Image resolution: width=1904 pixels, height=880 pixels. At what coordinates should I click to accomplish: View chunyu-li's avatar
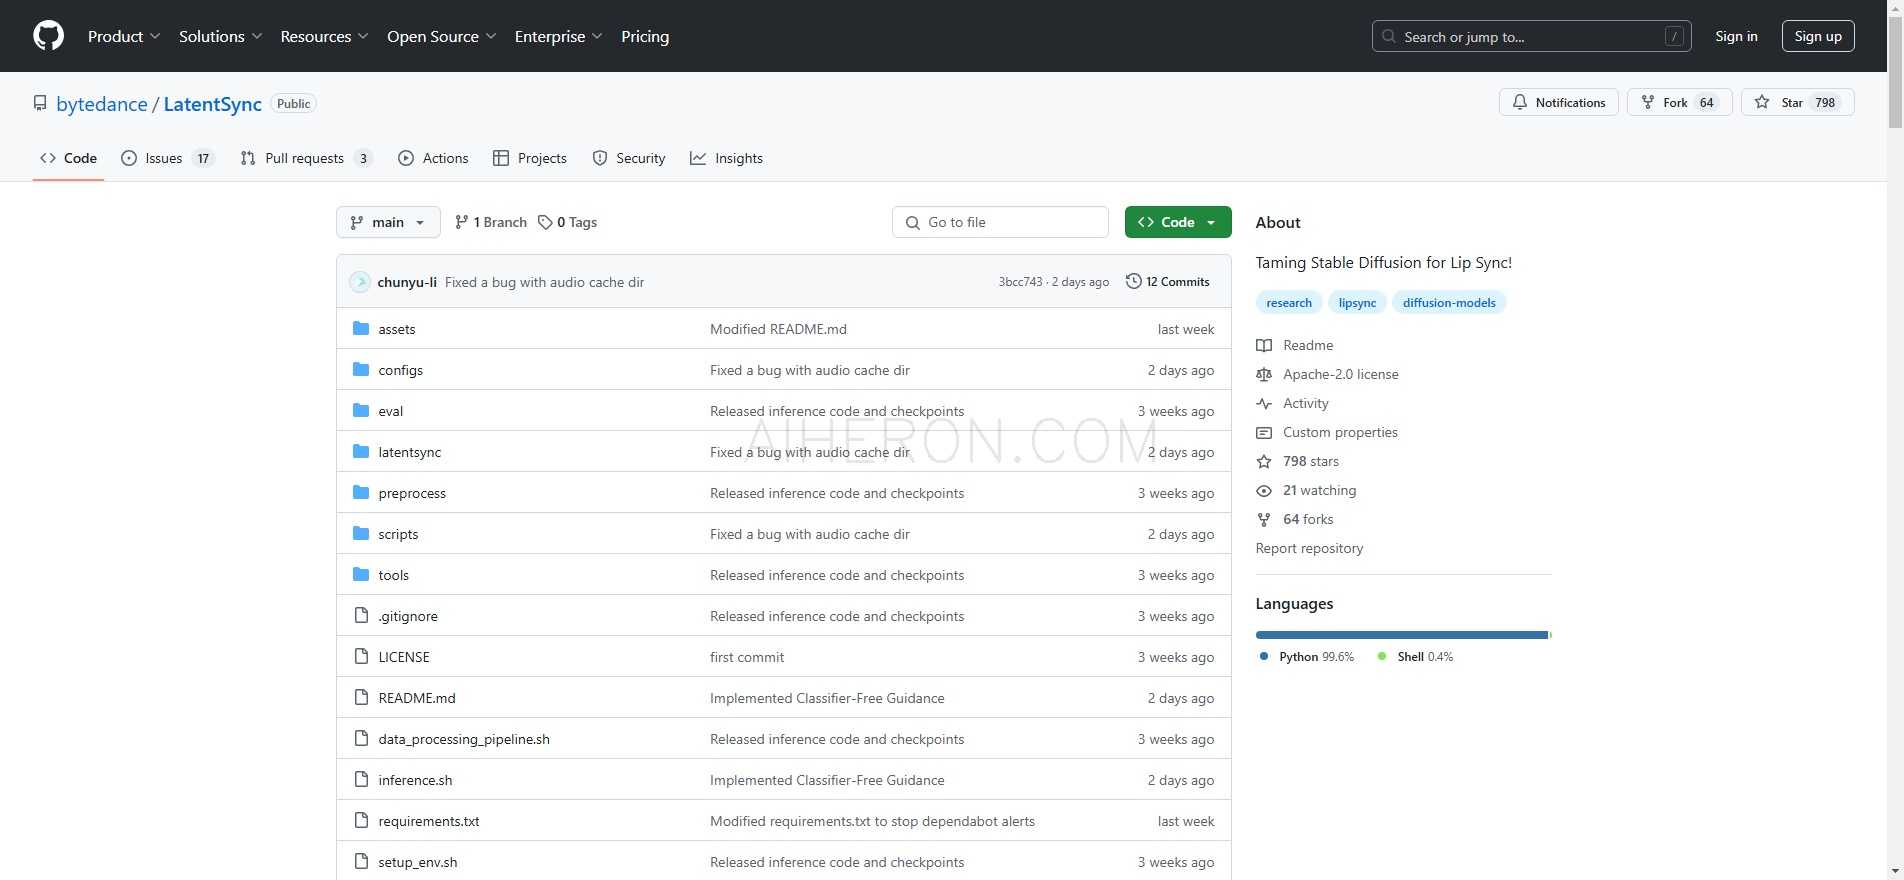pyautogui.click(x=360, y=282)
